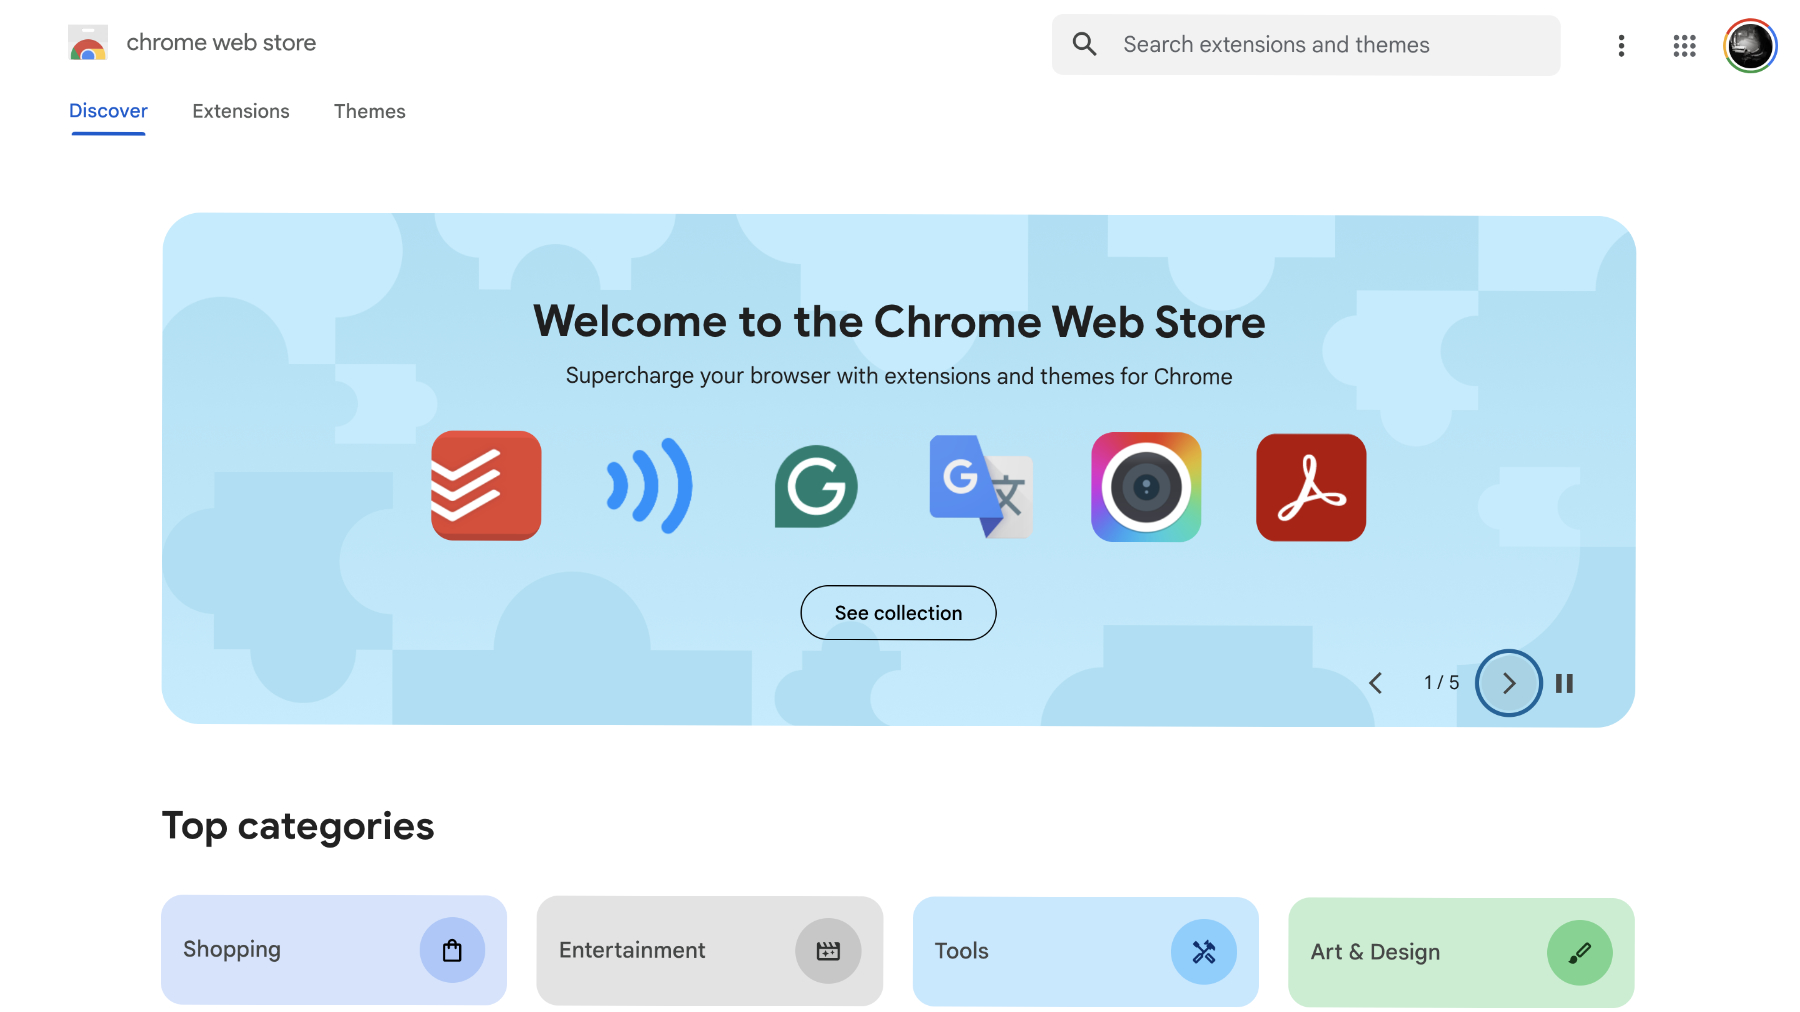Click the Google Translate extension icon
The height and width of the screenshot is (1012, 1800).
[x=980, y=486]
